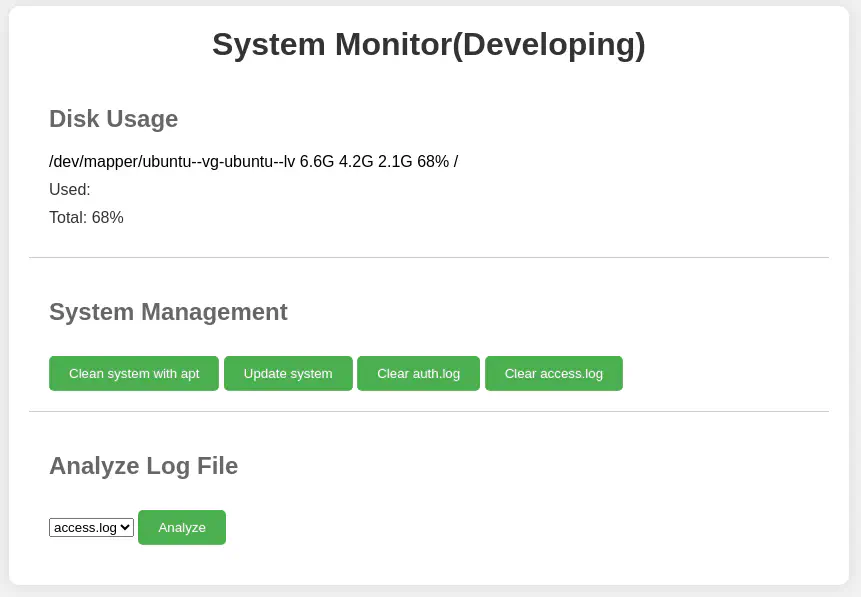The image size is (861, 597).
Task: Click the 4.2G used space value
Action: tap(356, 162)
